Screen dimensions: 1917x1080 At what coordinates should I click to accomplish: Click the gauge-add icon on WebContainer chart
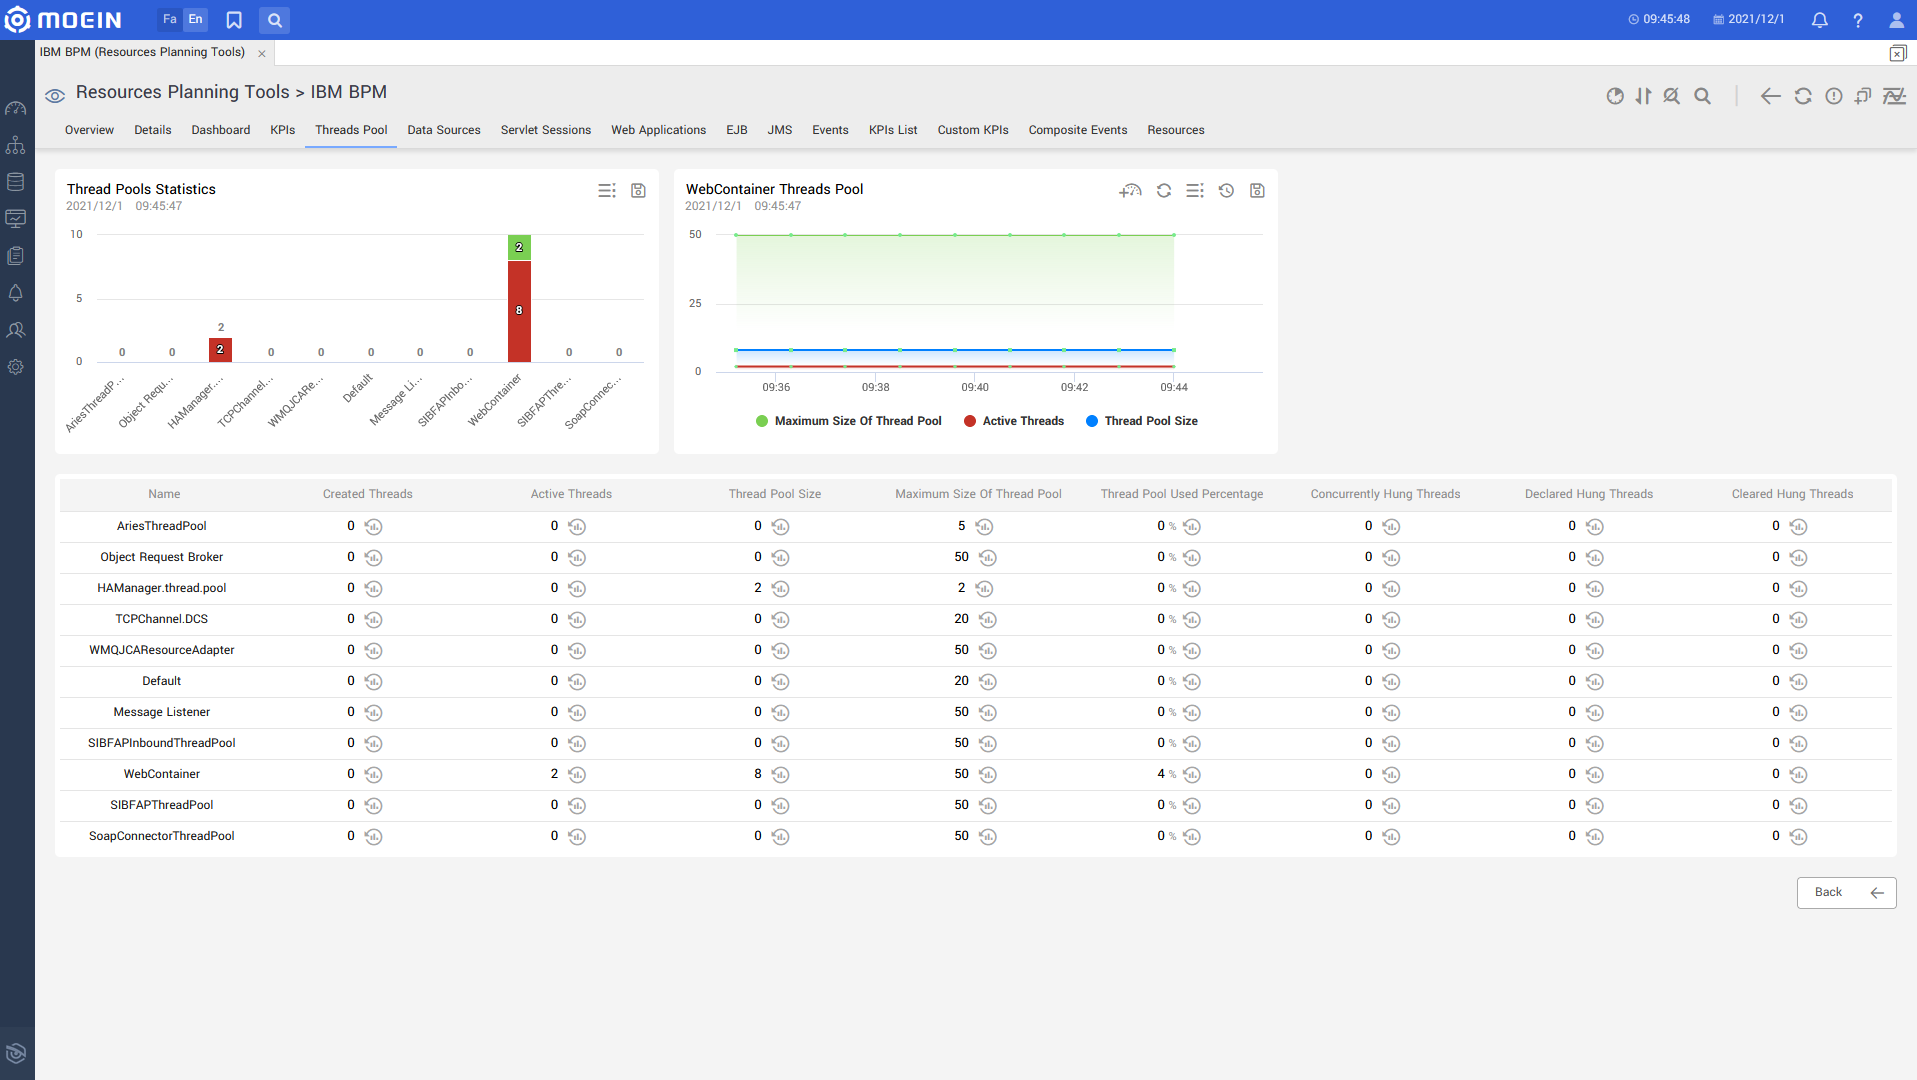(x=1130, y=190)
